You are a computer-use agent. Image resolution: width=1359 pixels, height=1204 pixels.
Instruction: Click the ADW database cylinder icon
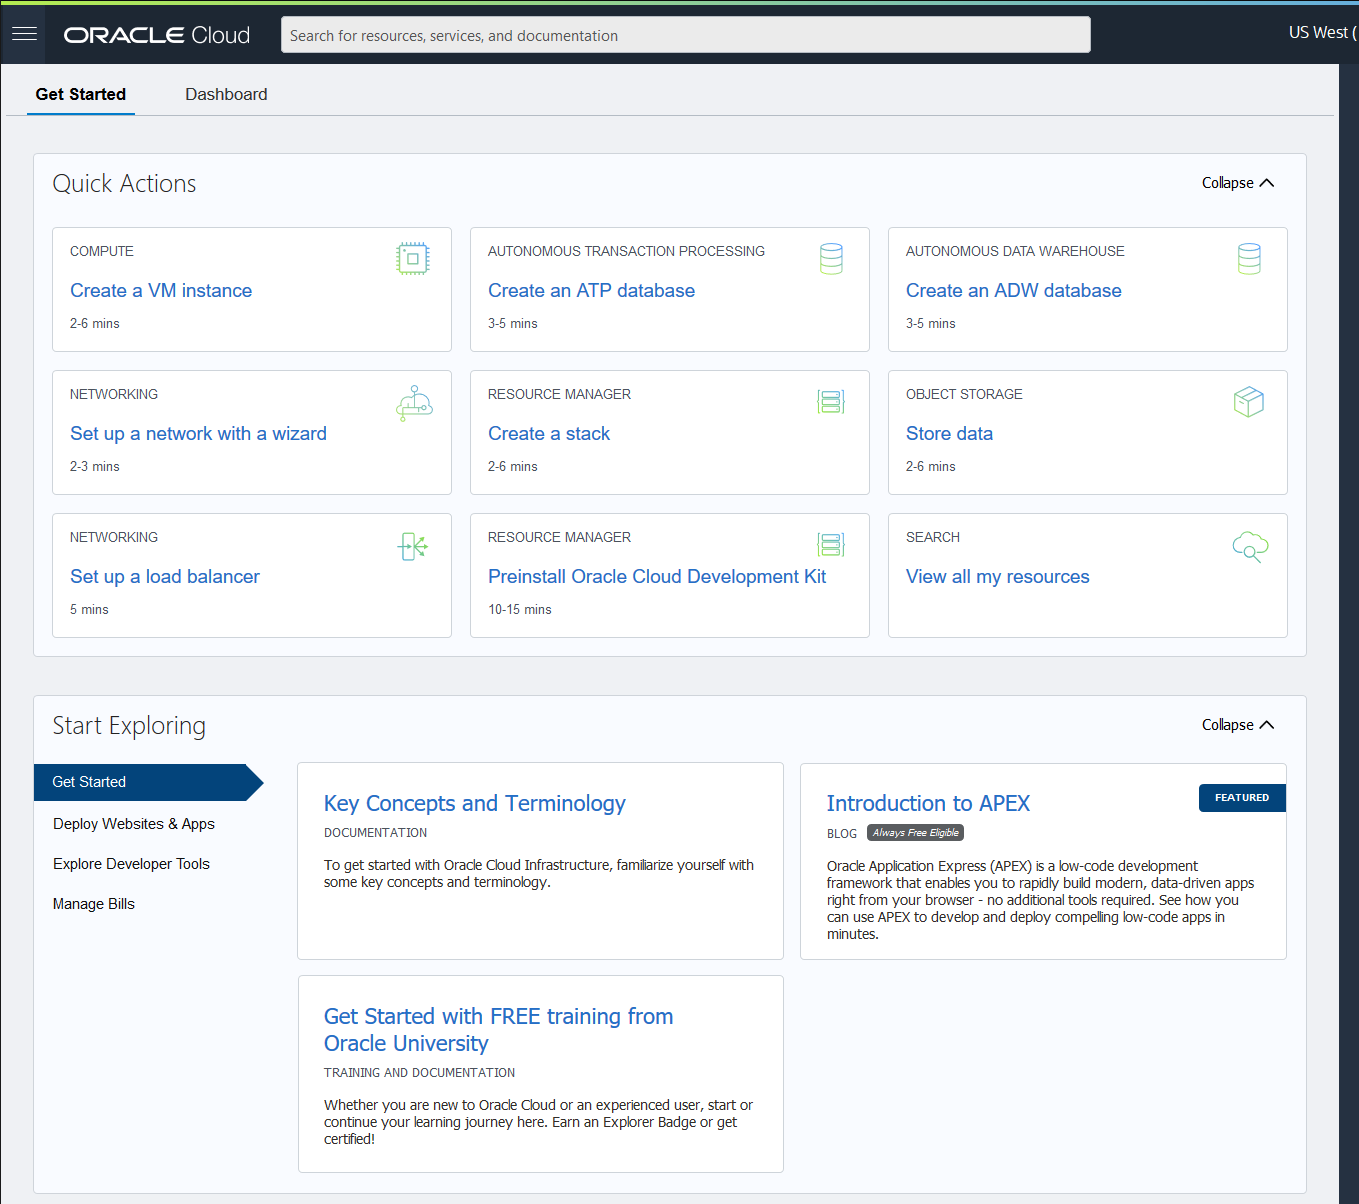tap(1249, 259)
